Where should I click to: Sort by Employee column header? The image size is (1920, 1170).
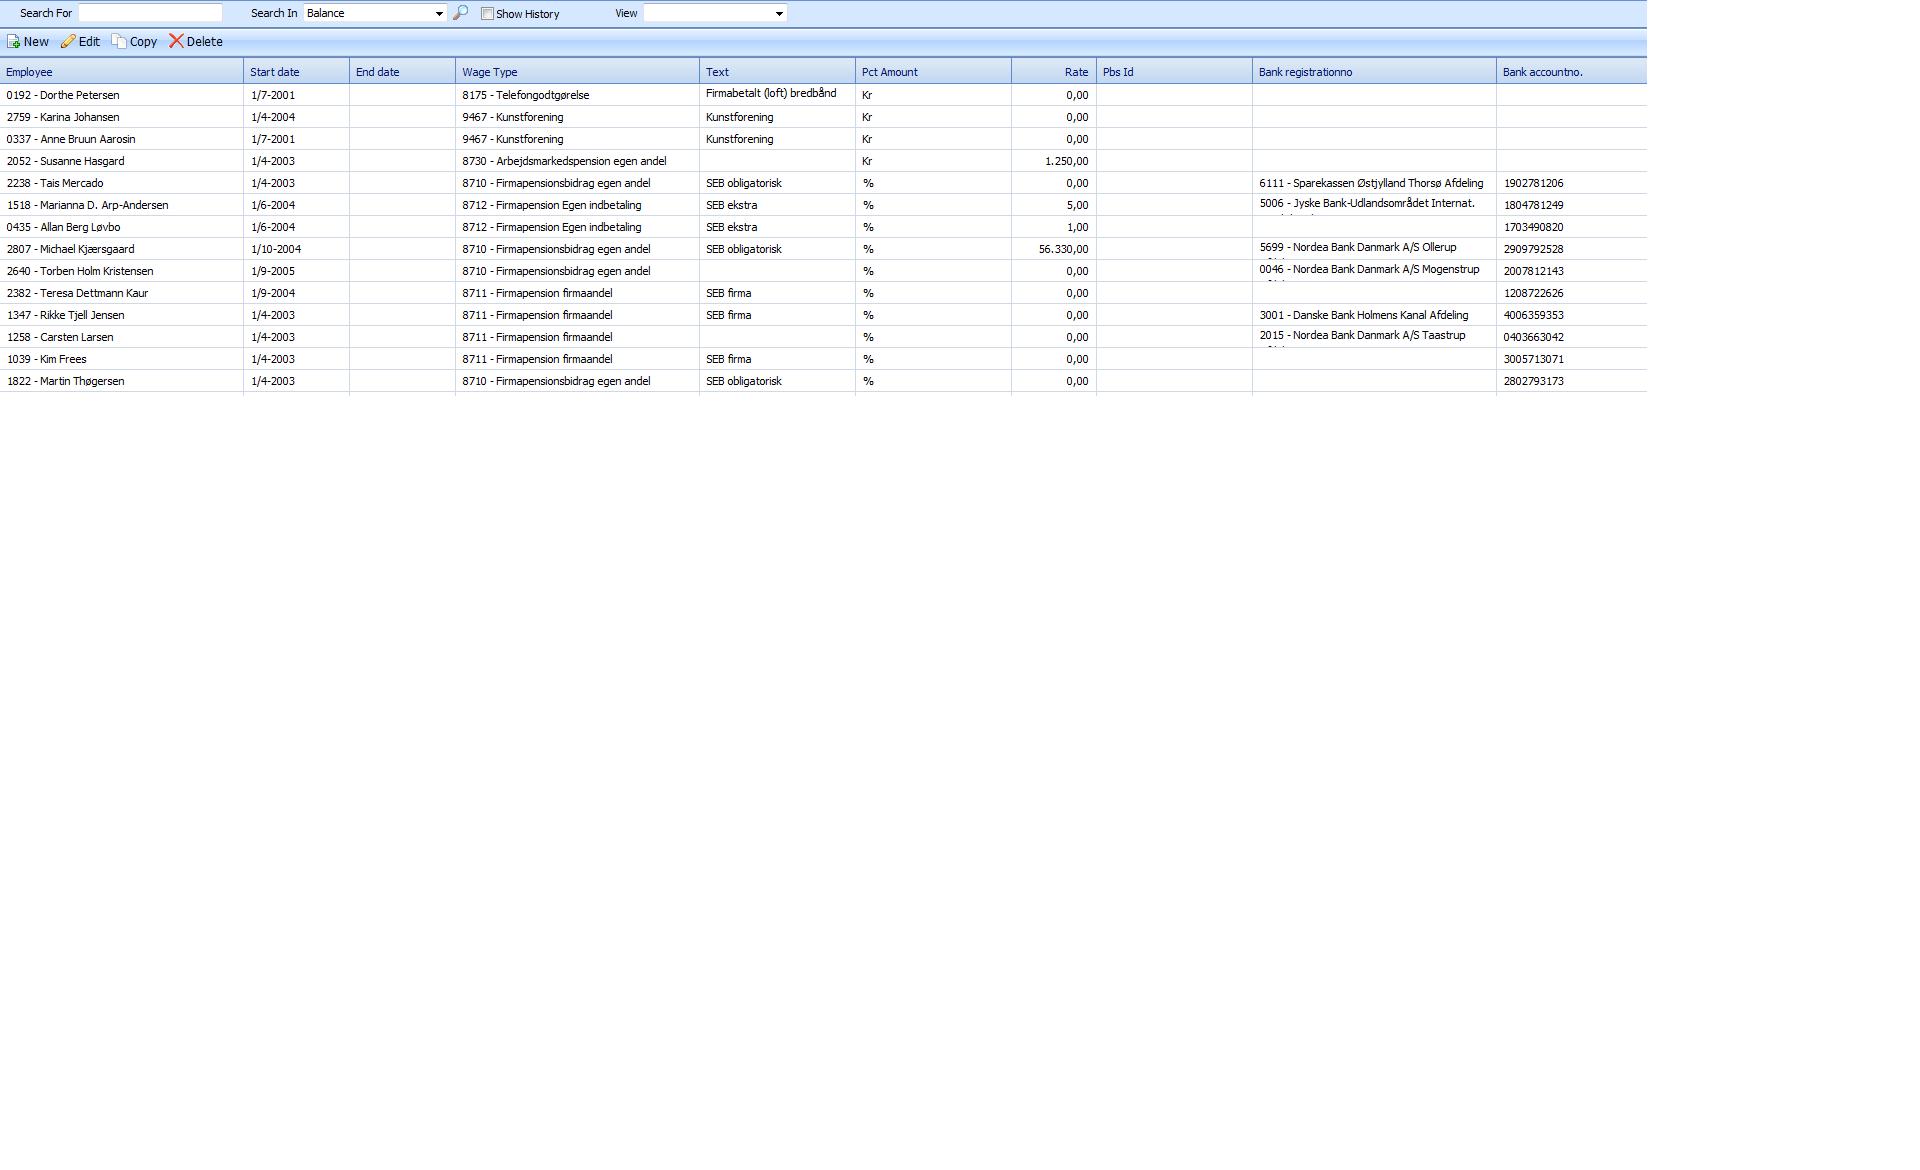click(x=30, y=72)
